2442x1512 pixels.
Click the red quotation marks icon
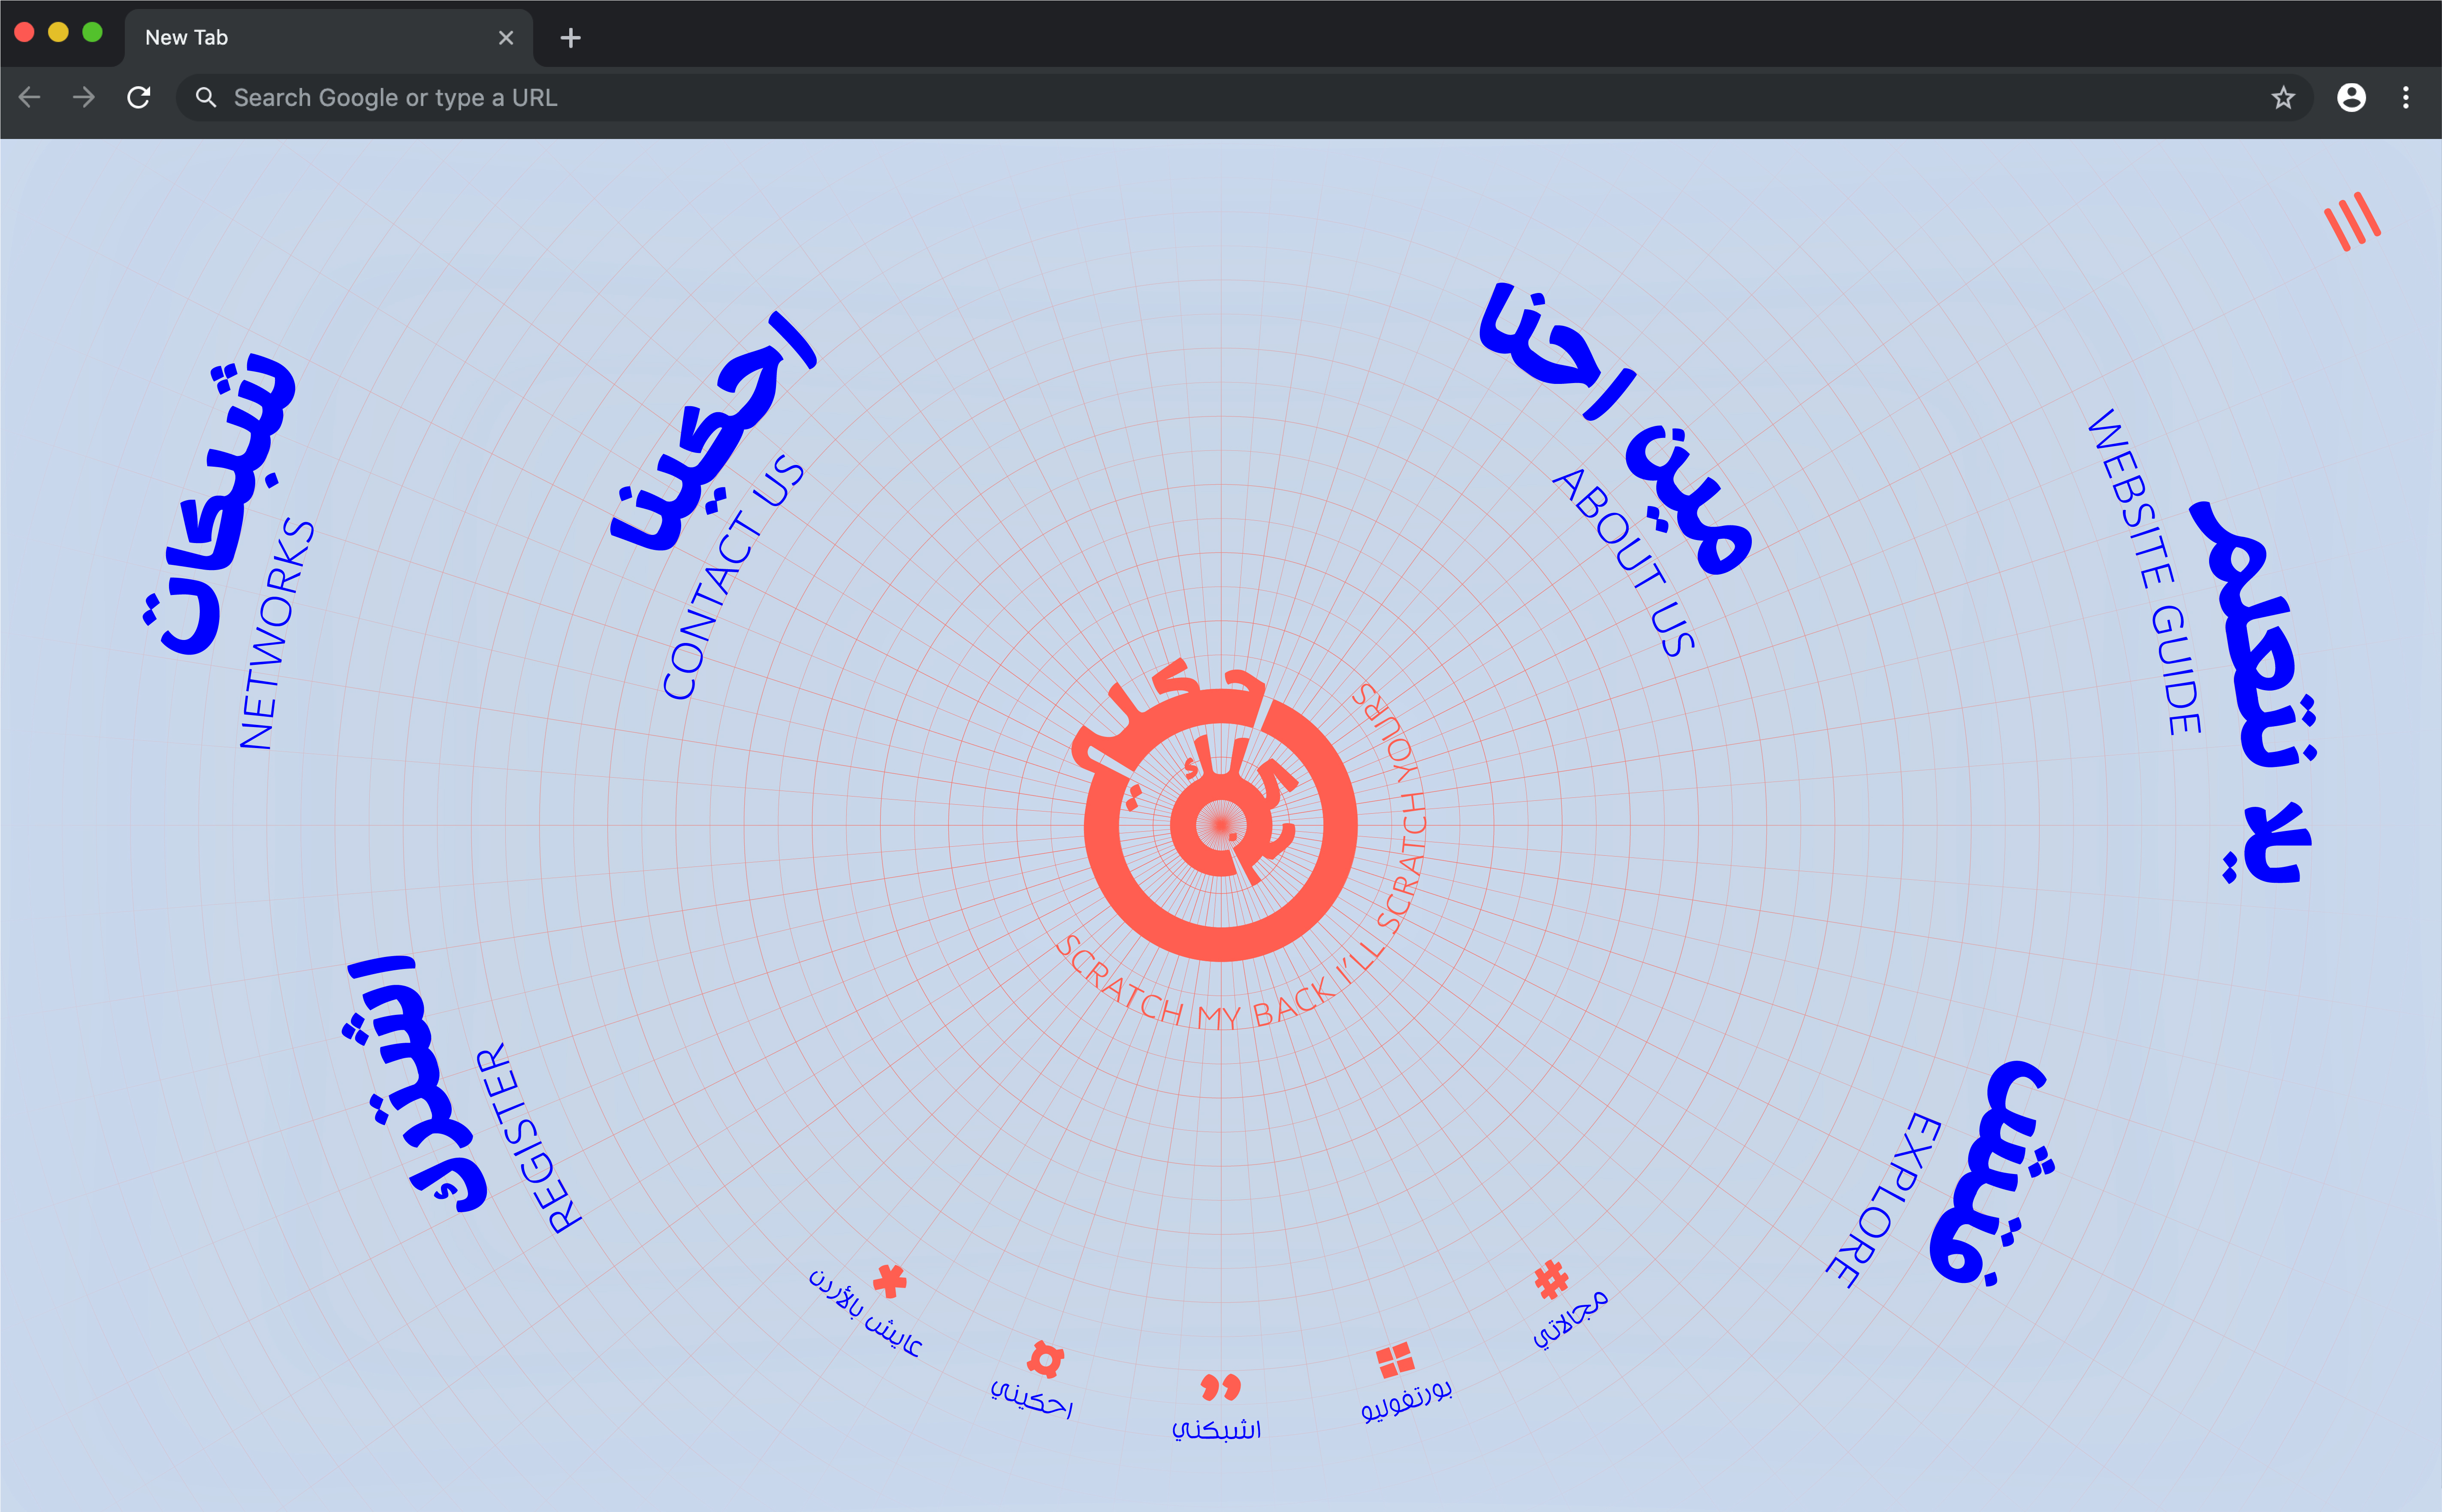(1220, 1387)
